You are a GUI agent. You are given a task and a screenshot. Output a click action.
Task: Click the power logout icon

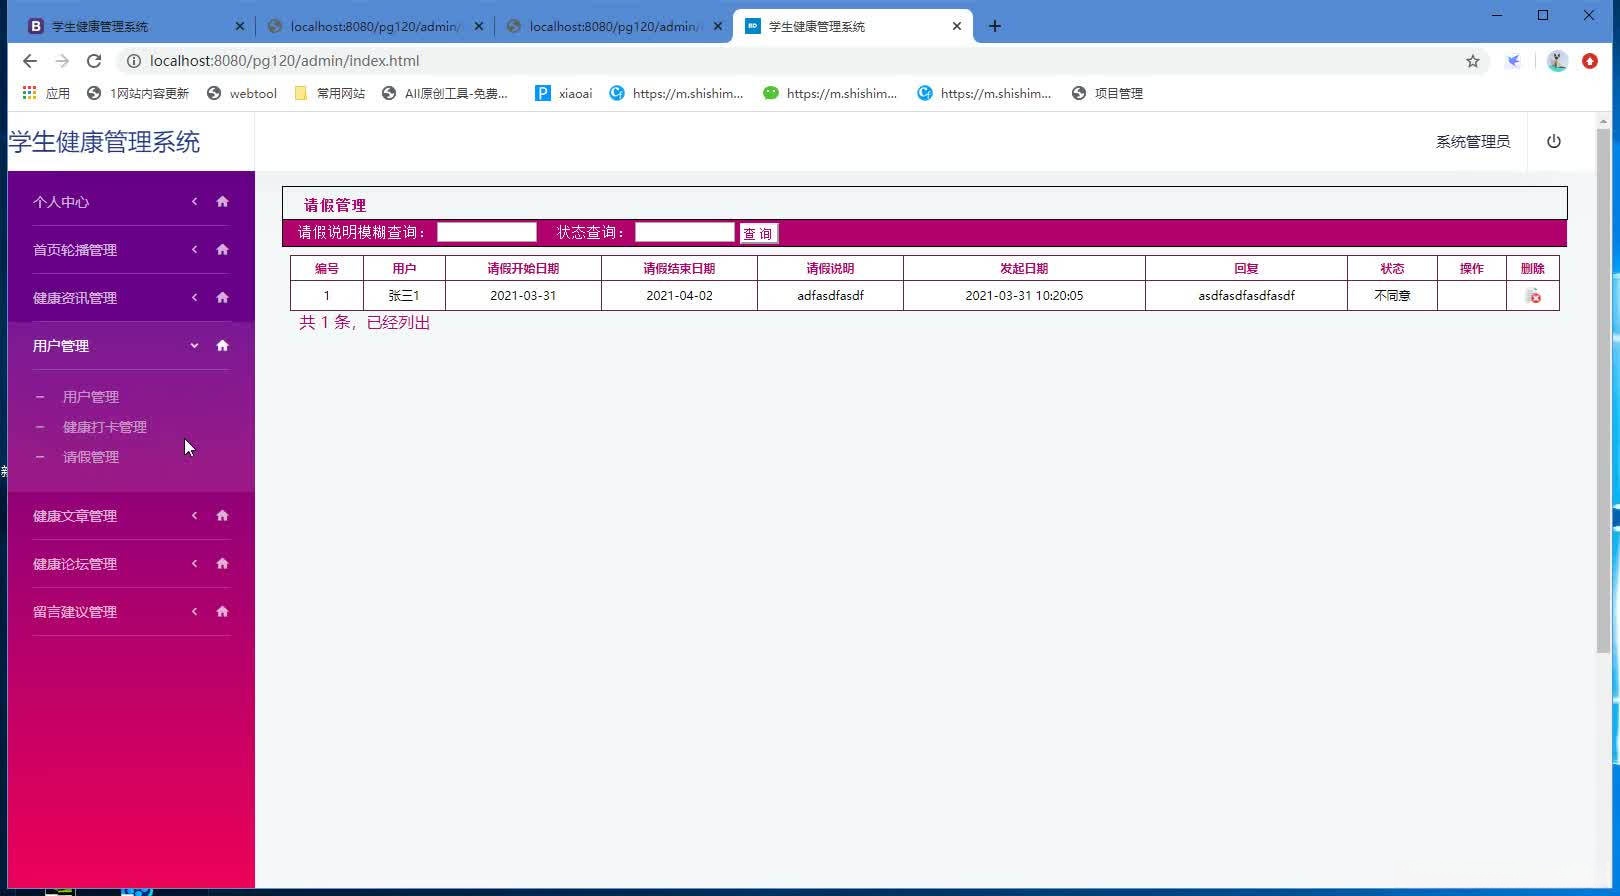pos(1554,141)
